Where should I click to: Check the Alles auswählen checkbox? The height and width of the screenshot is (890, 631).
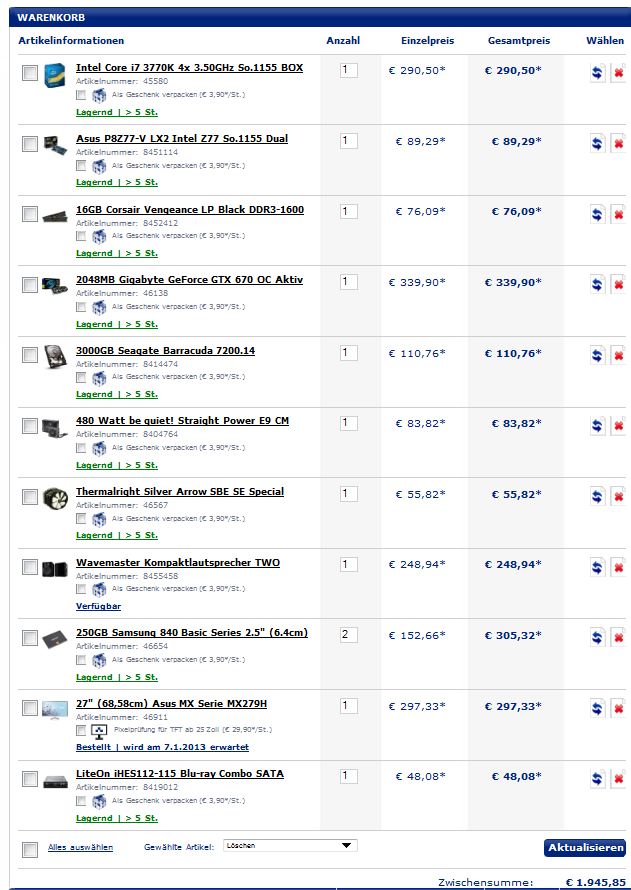pyautogui.click(x=30, y=850)
